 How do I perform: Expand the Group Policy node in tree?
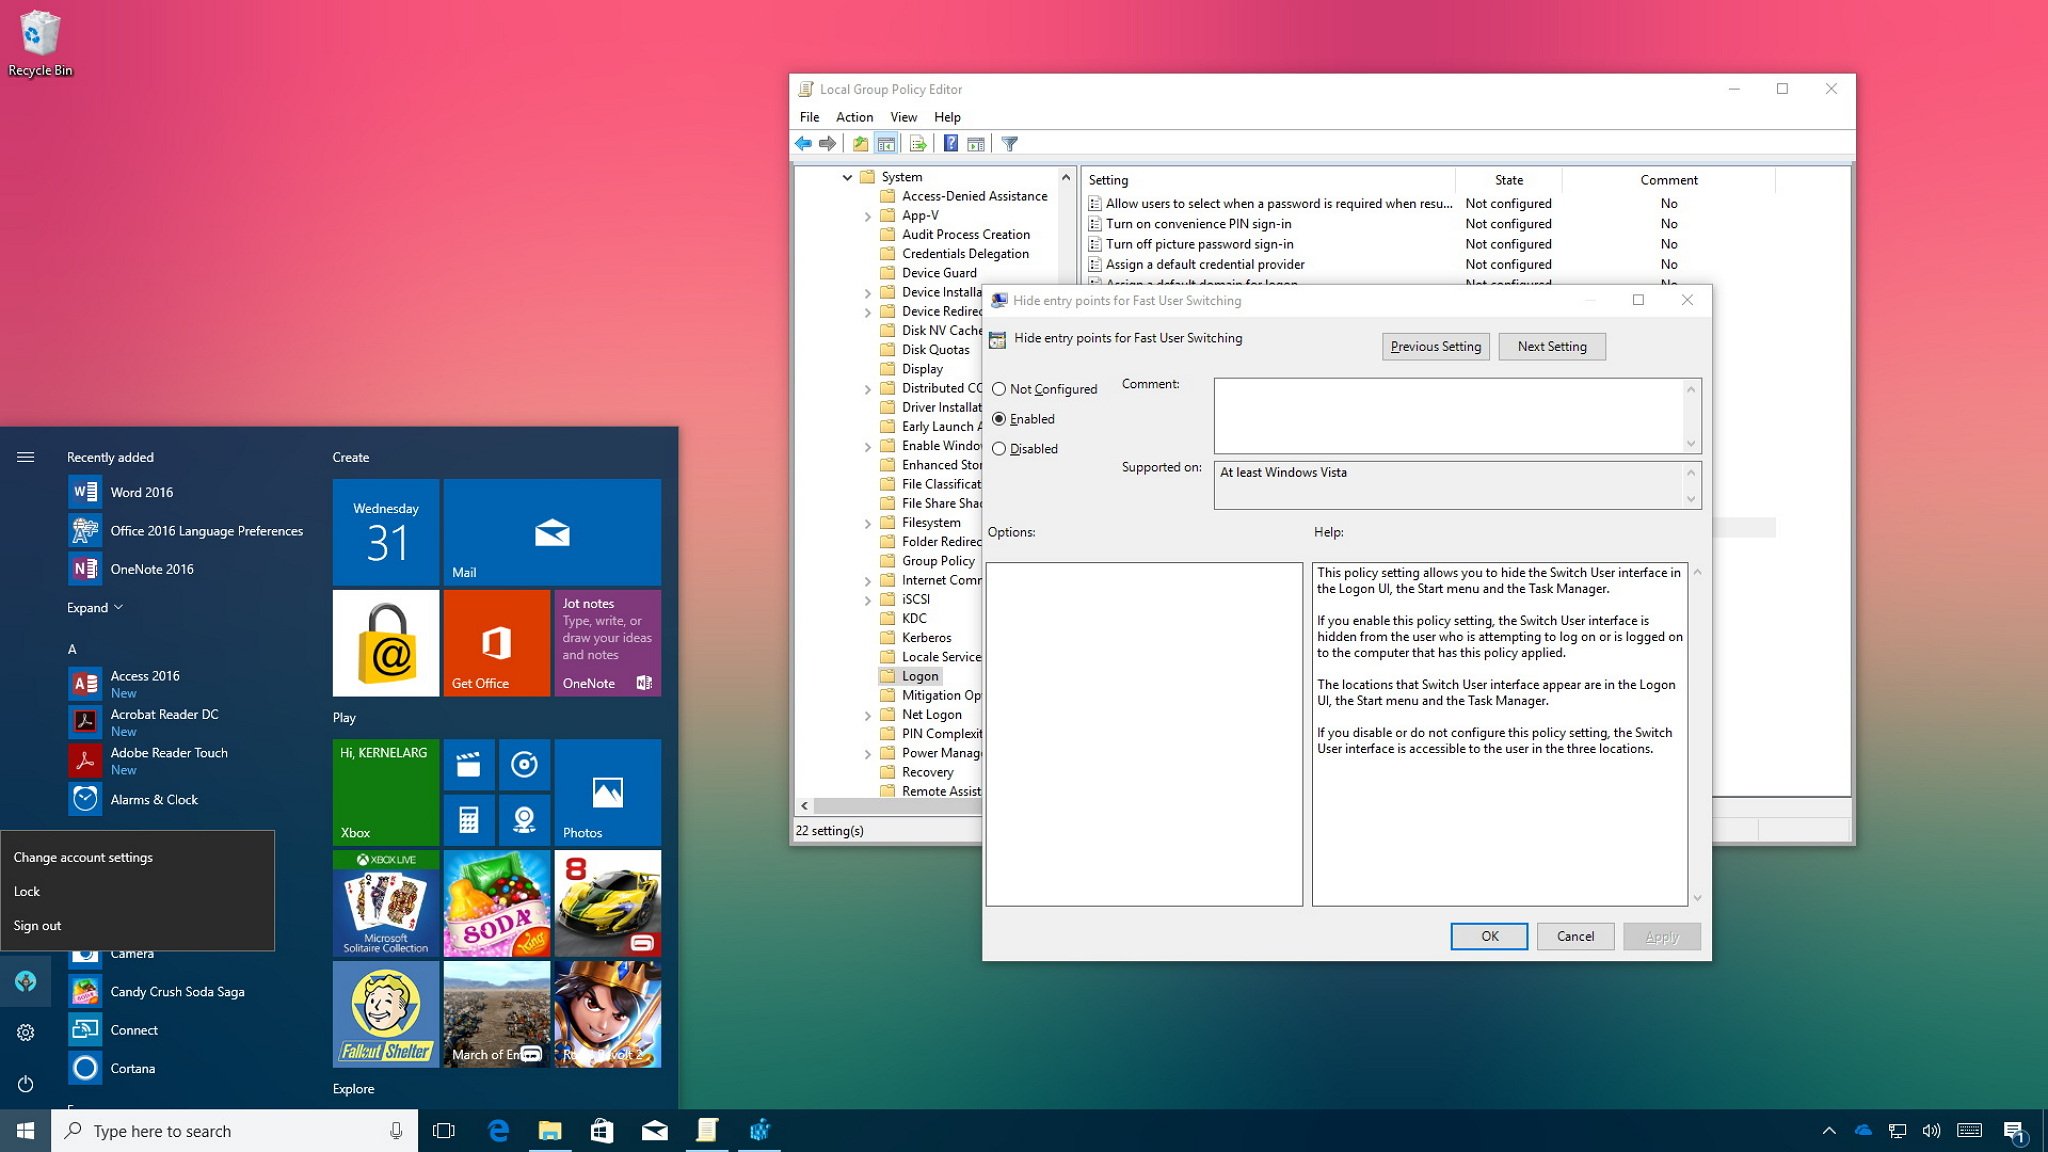868,560
